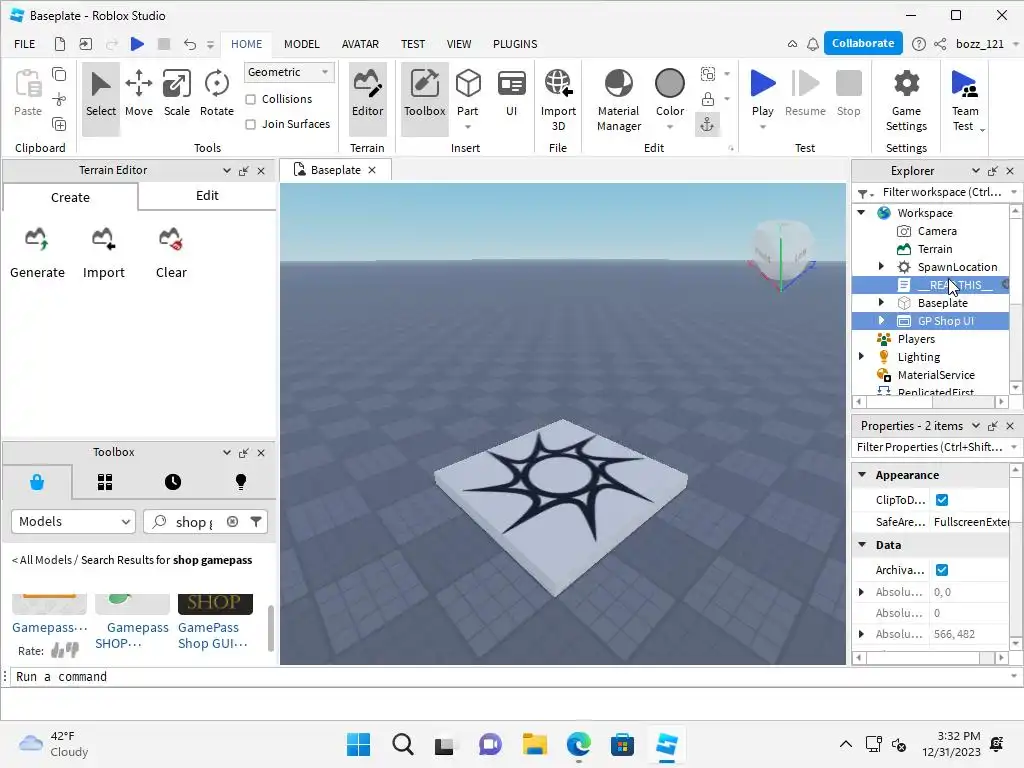
Task: Open Toolbox Creations lightbulb tab
Action: pos(240,482)
